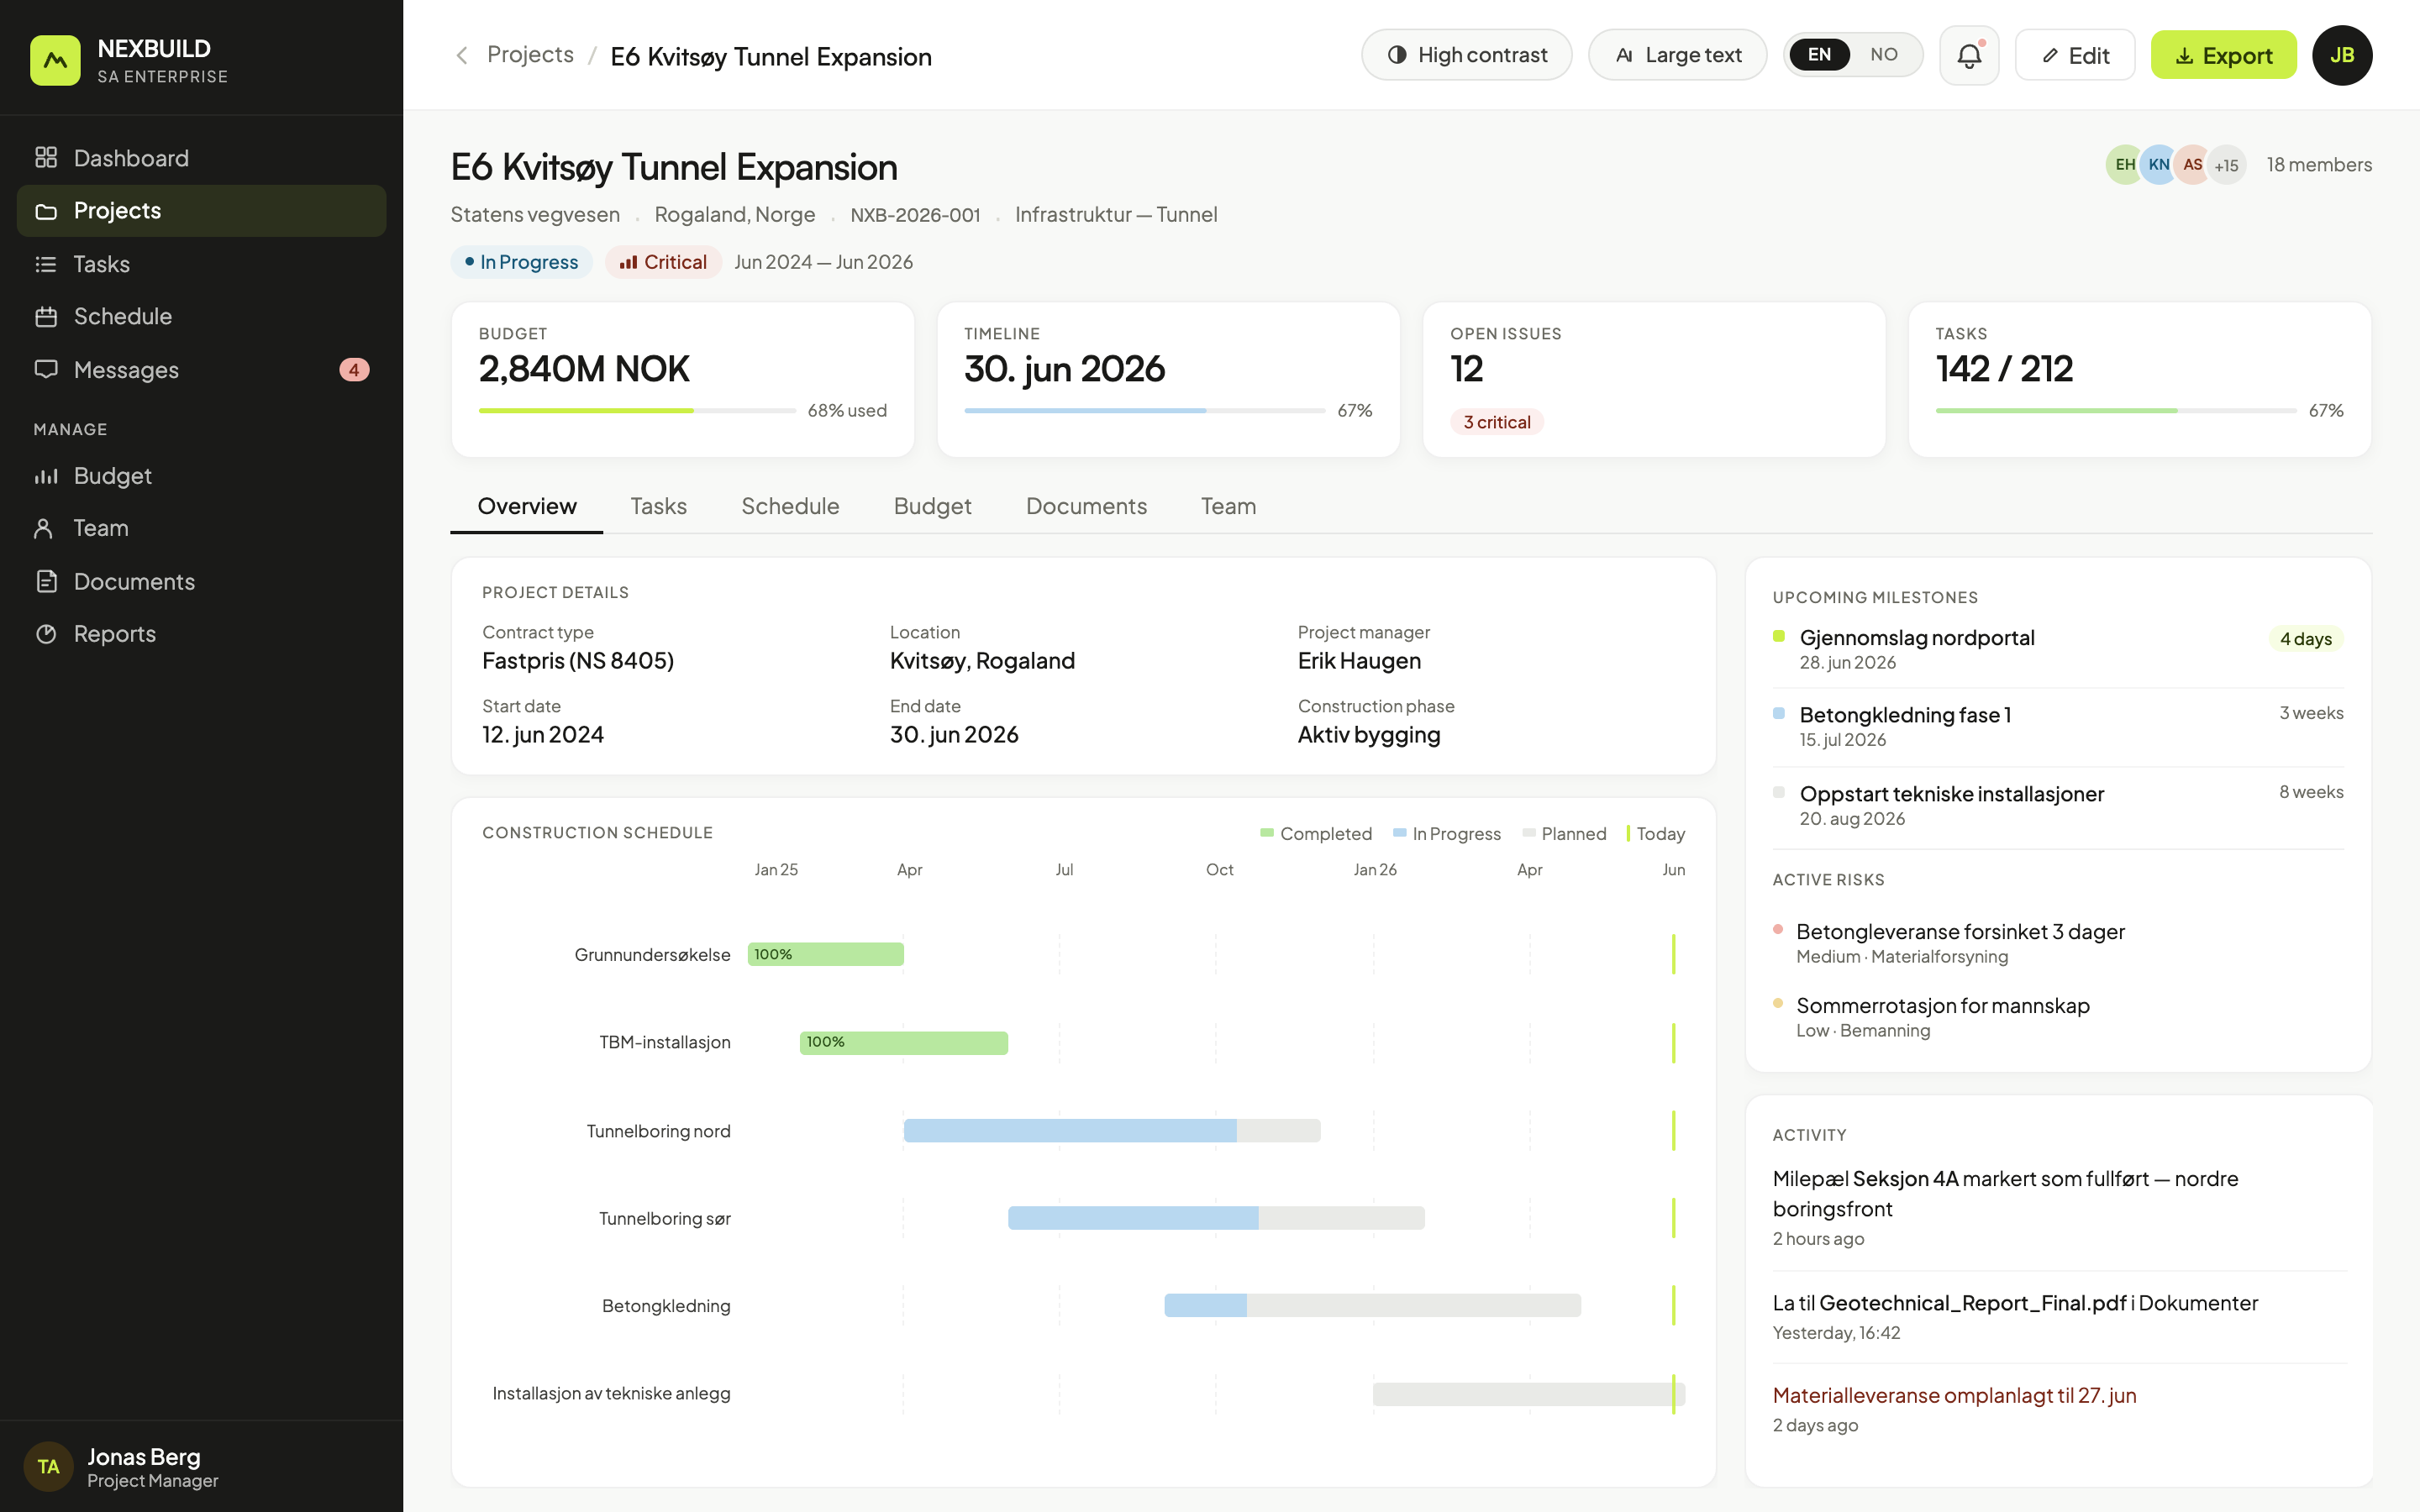Click the In Progress legend item

[x=1447, y=834]
